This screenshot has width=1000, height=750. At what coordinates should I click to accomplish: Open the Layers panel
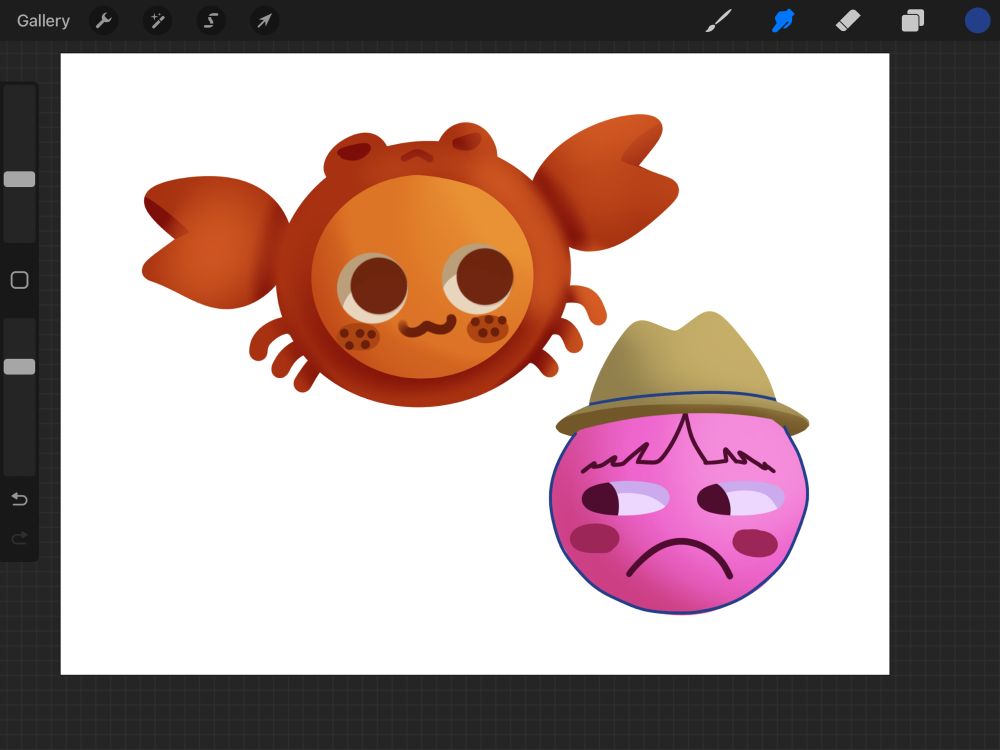913,21
